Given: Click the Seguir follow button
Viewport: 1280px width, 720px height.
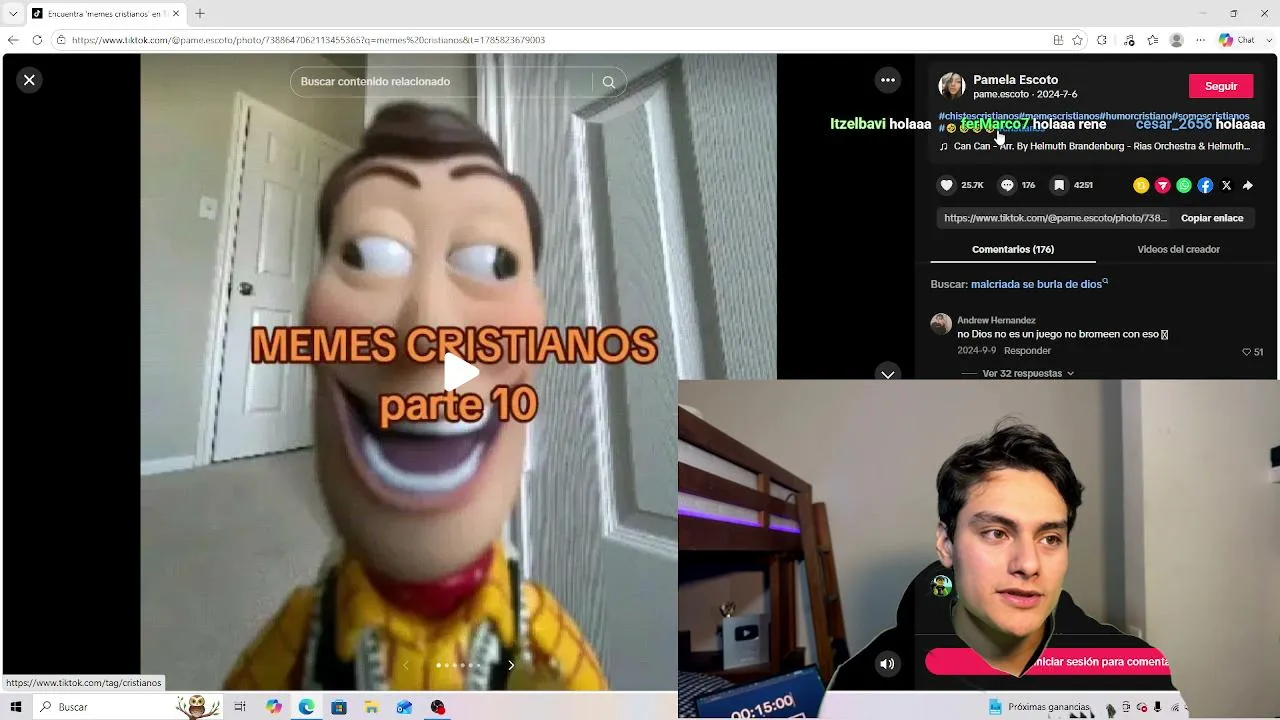Looking at the screenshot, I should [x=1221, y=86].
